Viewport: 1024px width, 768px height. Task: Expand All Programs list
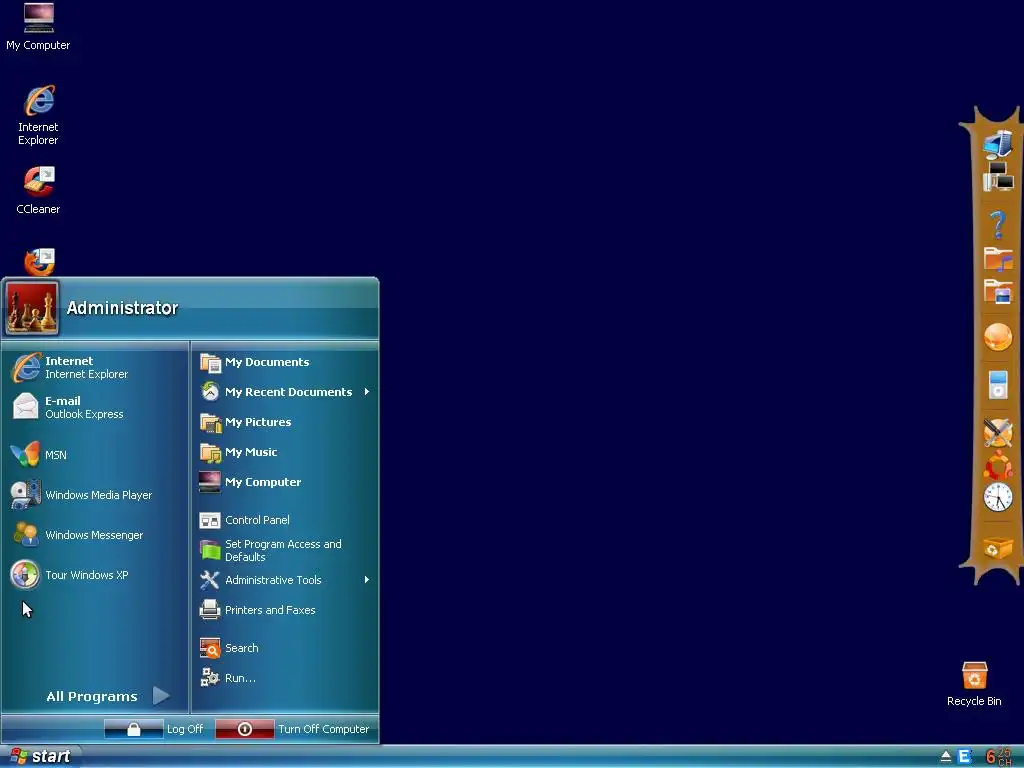tap(108, 696)
